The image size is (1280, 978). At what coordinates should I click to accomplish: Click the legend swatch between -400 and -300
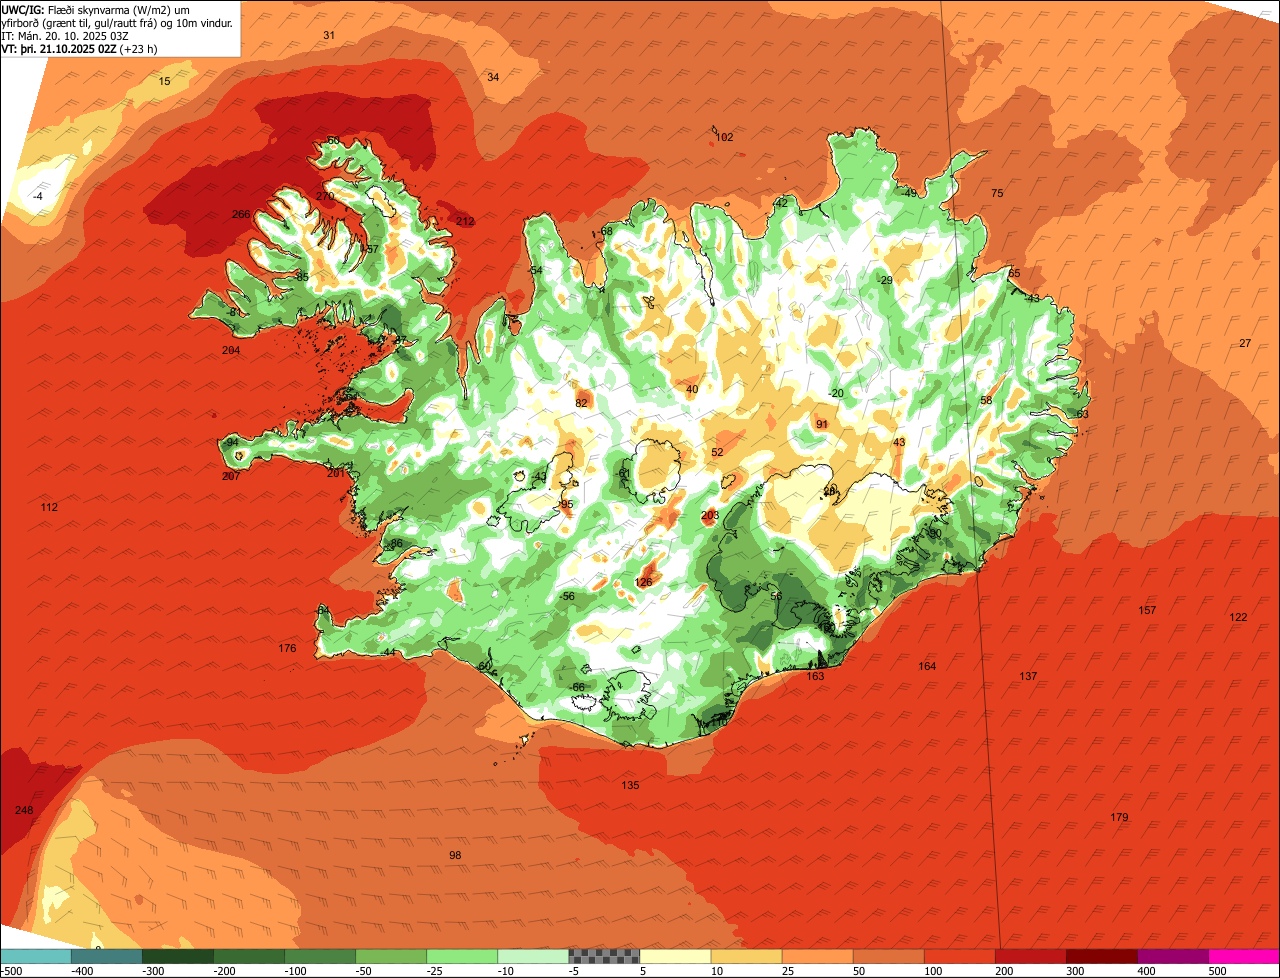107,956
